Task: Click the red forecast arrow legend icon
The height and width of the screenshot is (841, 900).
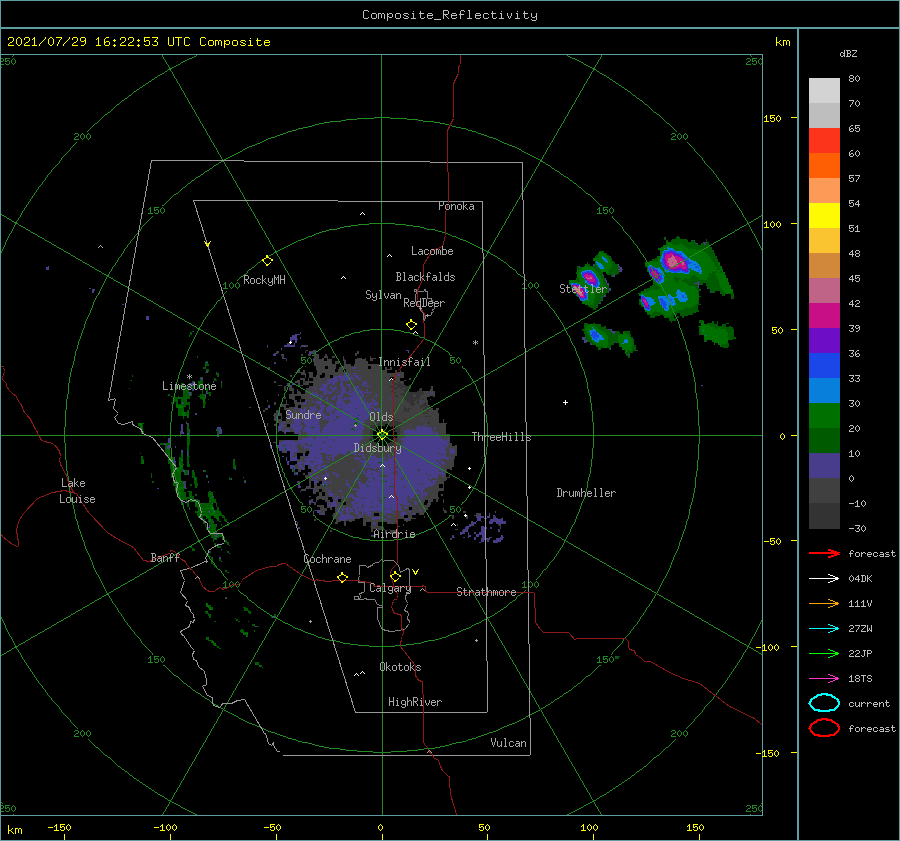Action: click(824, 553)
